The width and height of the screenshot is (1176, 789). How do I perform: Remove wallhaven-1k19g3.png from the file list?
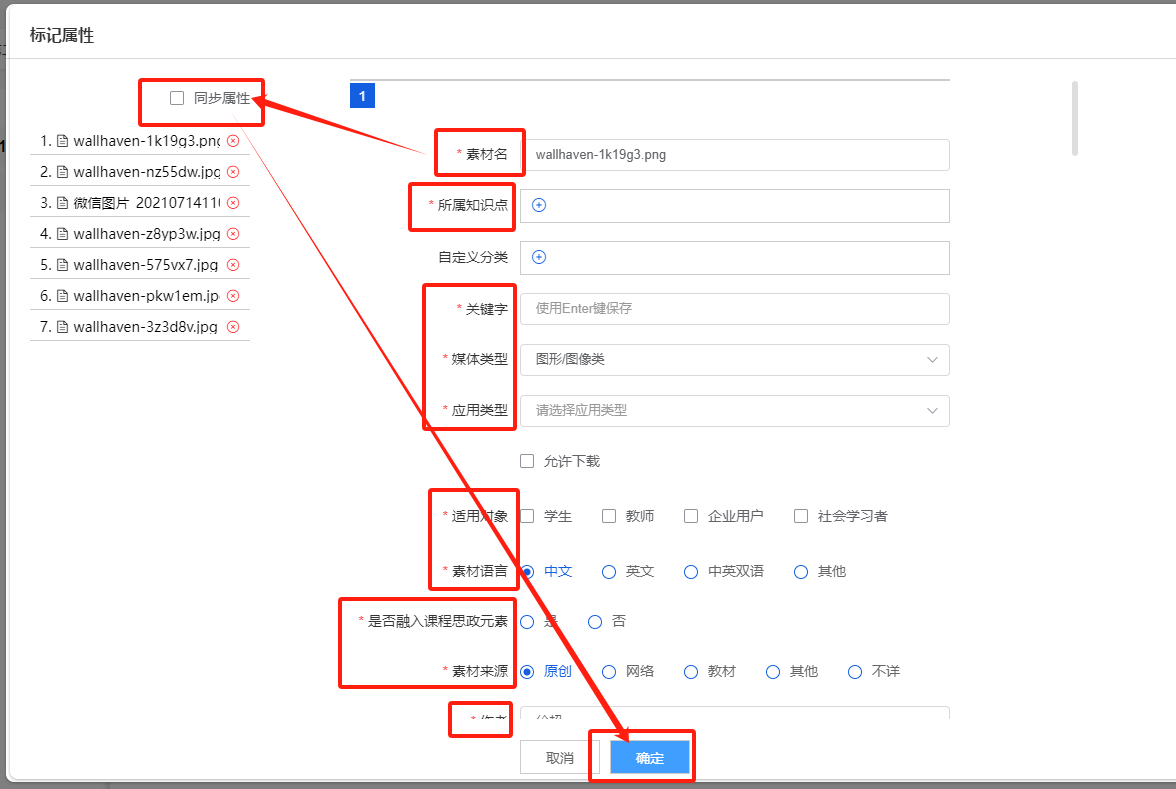pos(233,141)
